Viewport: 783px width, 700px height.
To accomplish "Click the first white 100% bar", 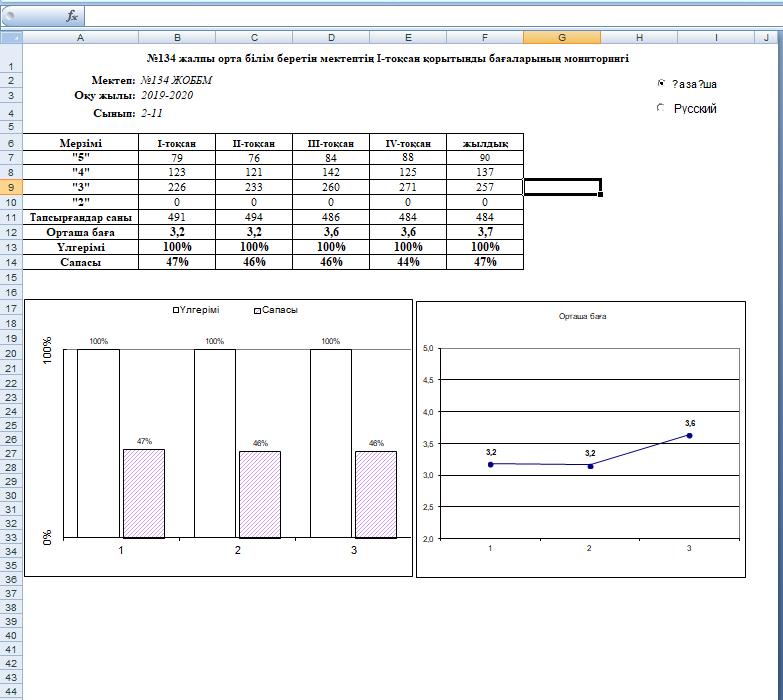I will click(98, 443).
